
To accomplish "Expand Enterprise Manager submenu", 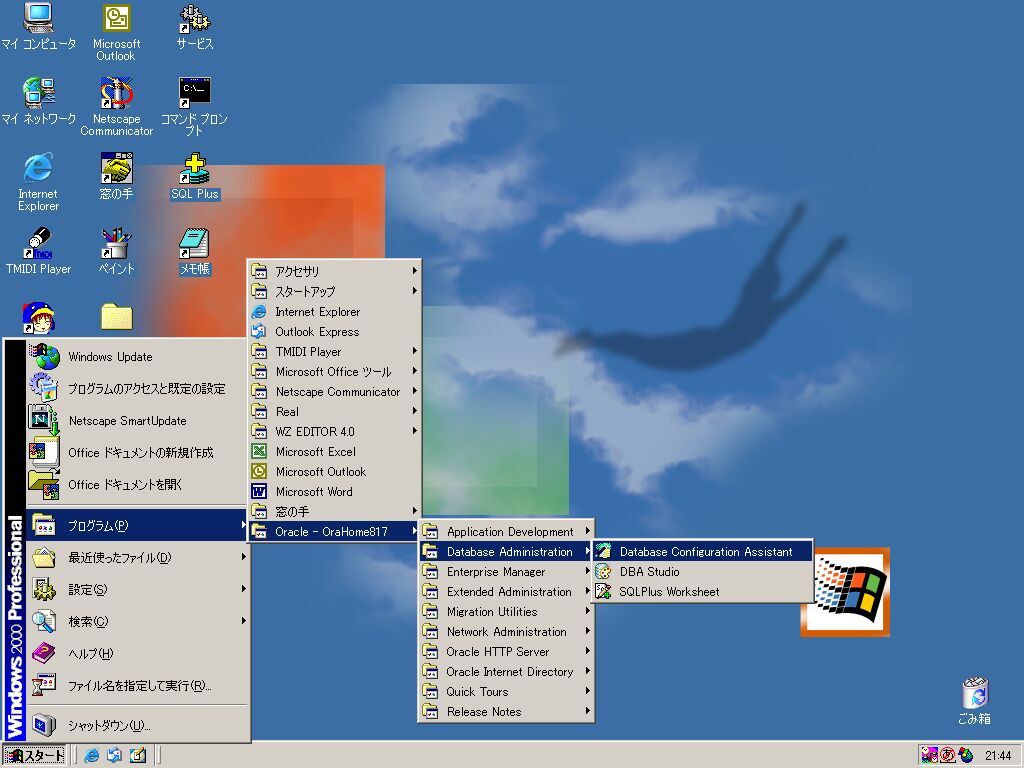I will pos(506,571).
